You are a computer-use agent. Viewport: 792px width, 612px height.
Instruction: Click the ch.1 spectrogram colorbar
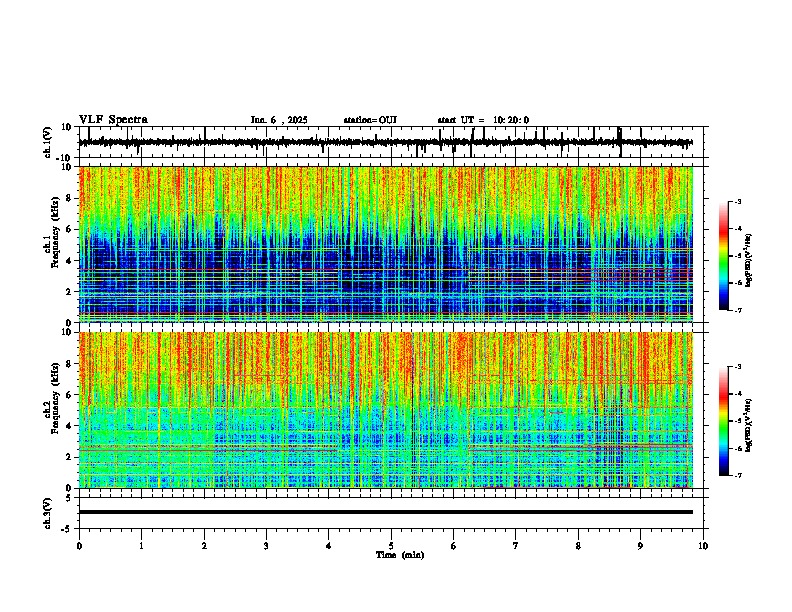click(x=723, y=256)
